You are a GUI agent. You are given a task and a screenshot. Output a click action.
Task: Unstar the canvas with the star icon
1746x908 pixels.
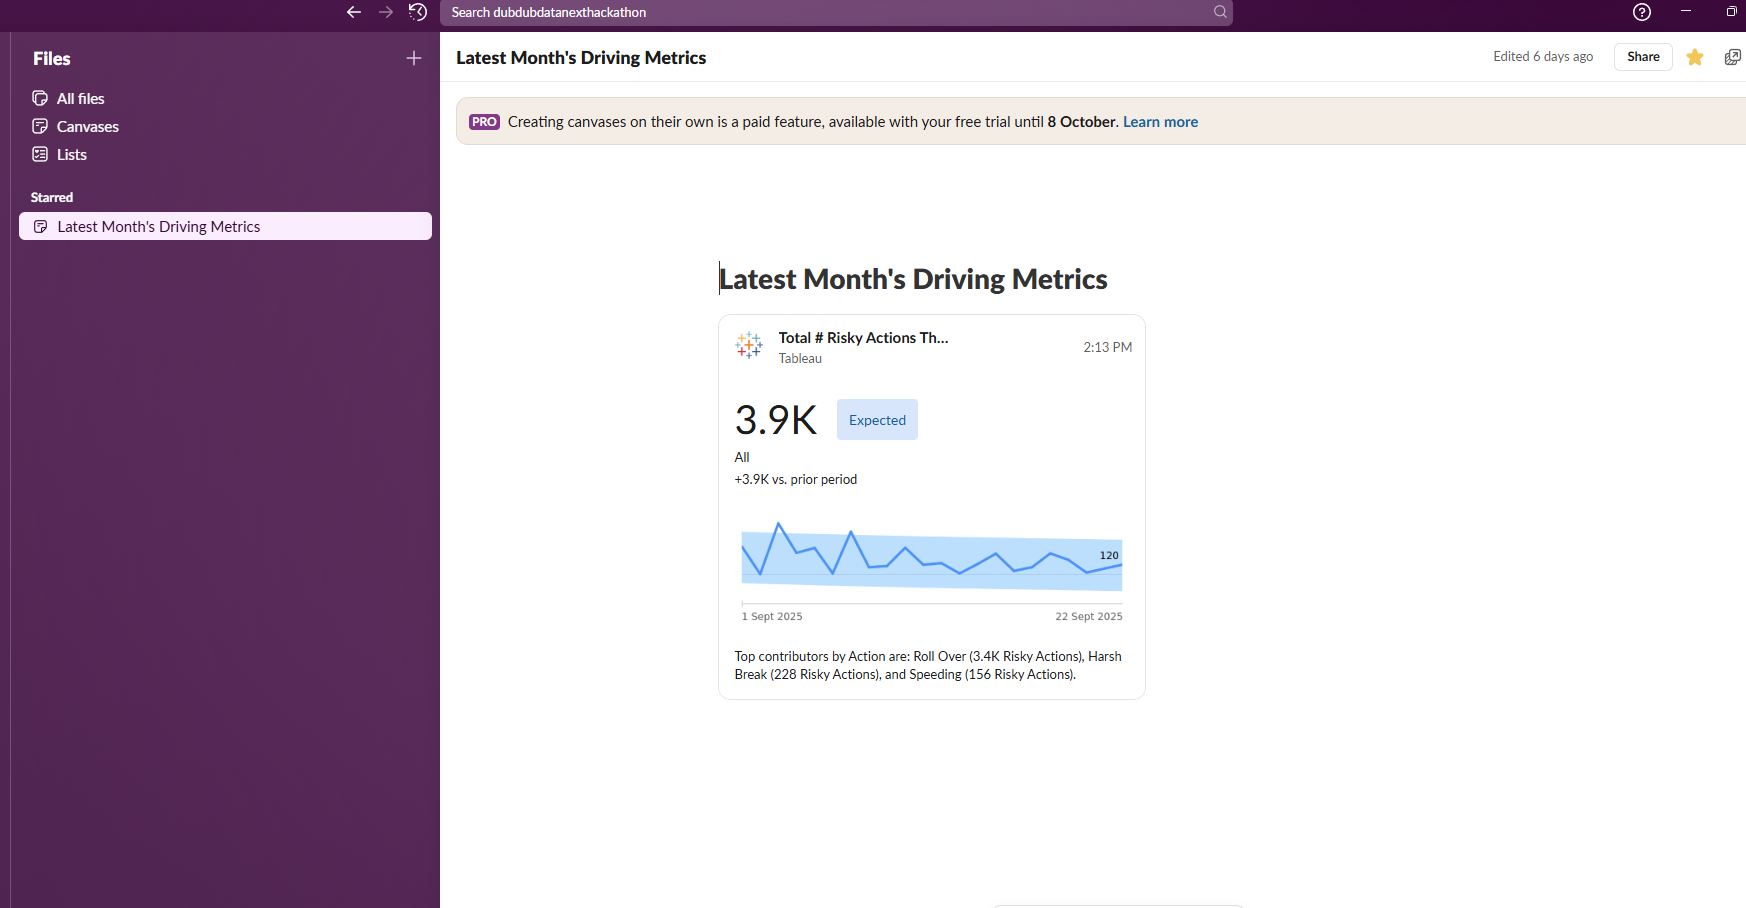[1695, 57]
